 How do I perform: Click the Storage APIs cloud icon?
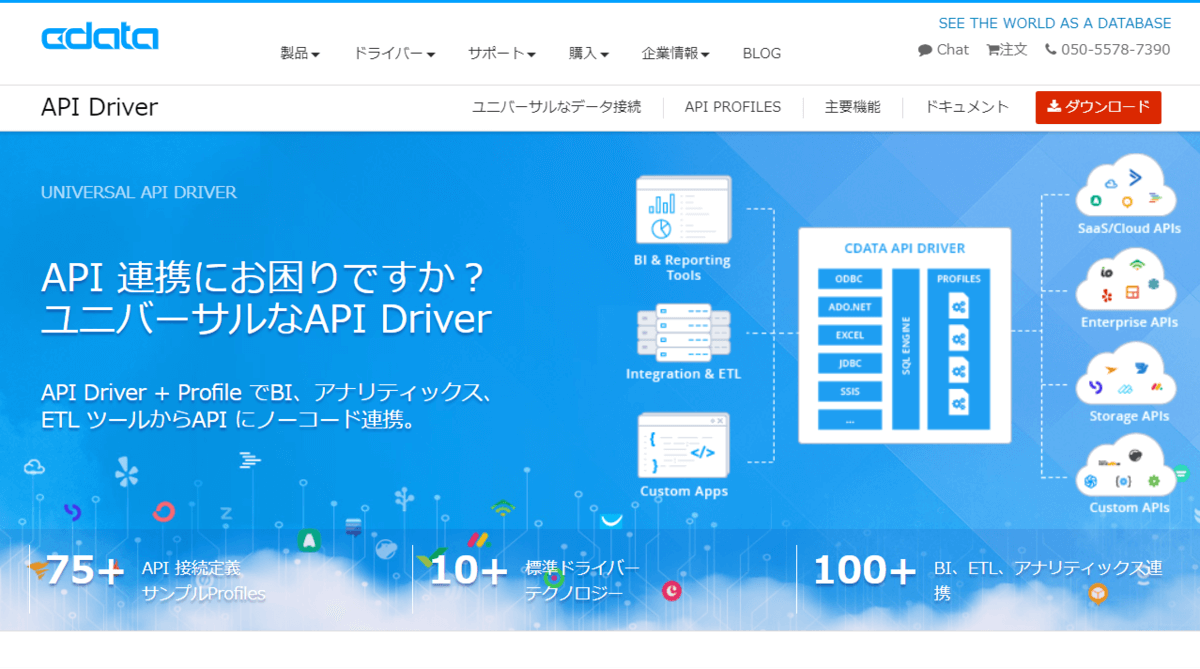pyautogui.click(x=1126, y=374)
